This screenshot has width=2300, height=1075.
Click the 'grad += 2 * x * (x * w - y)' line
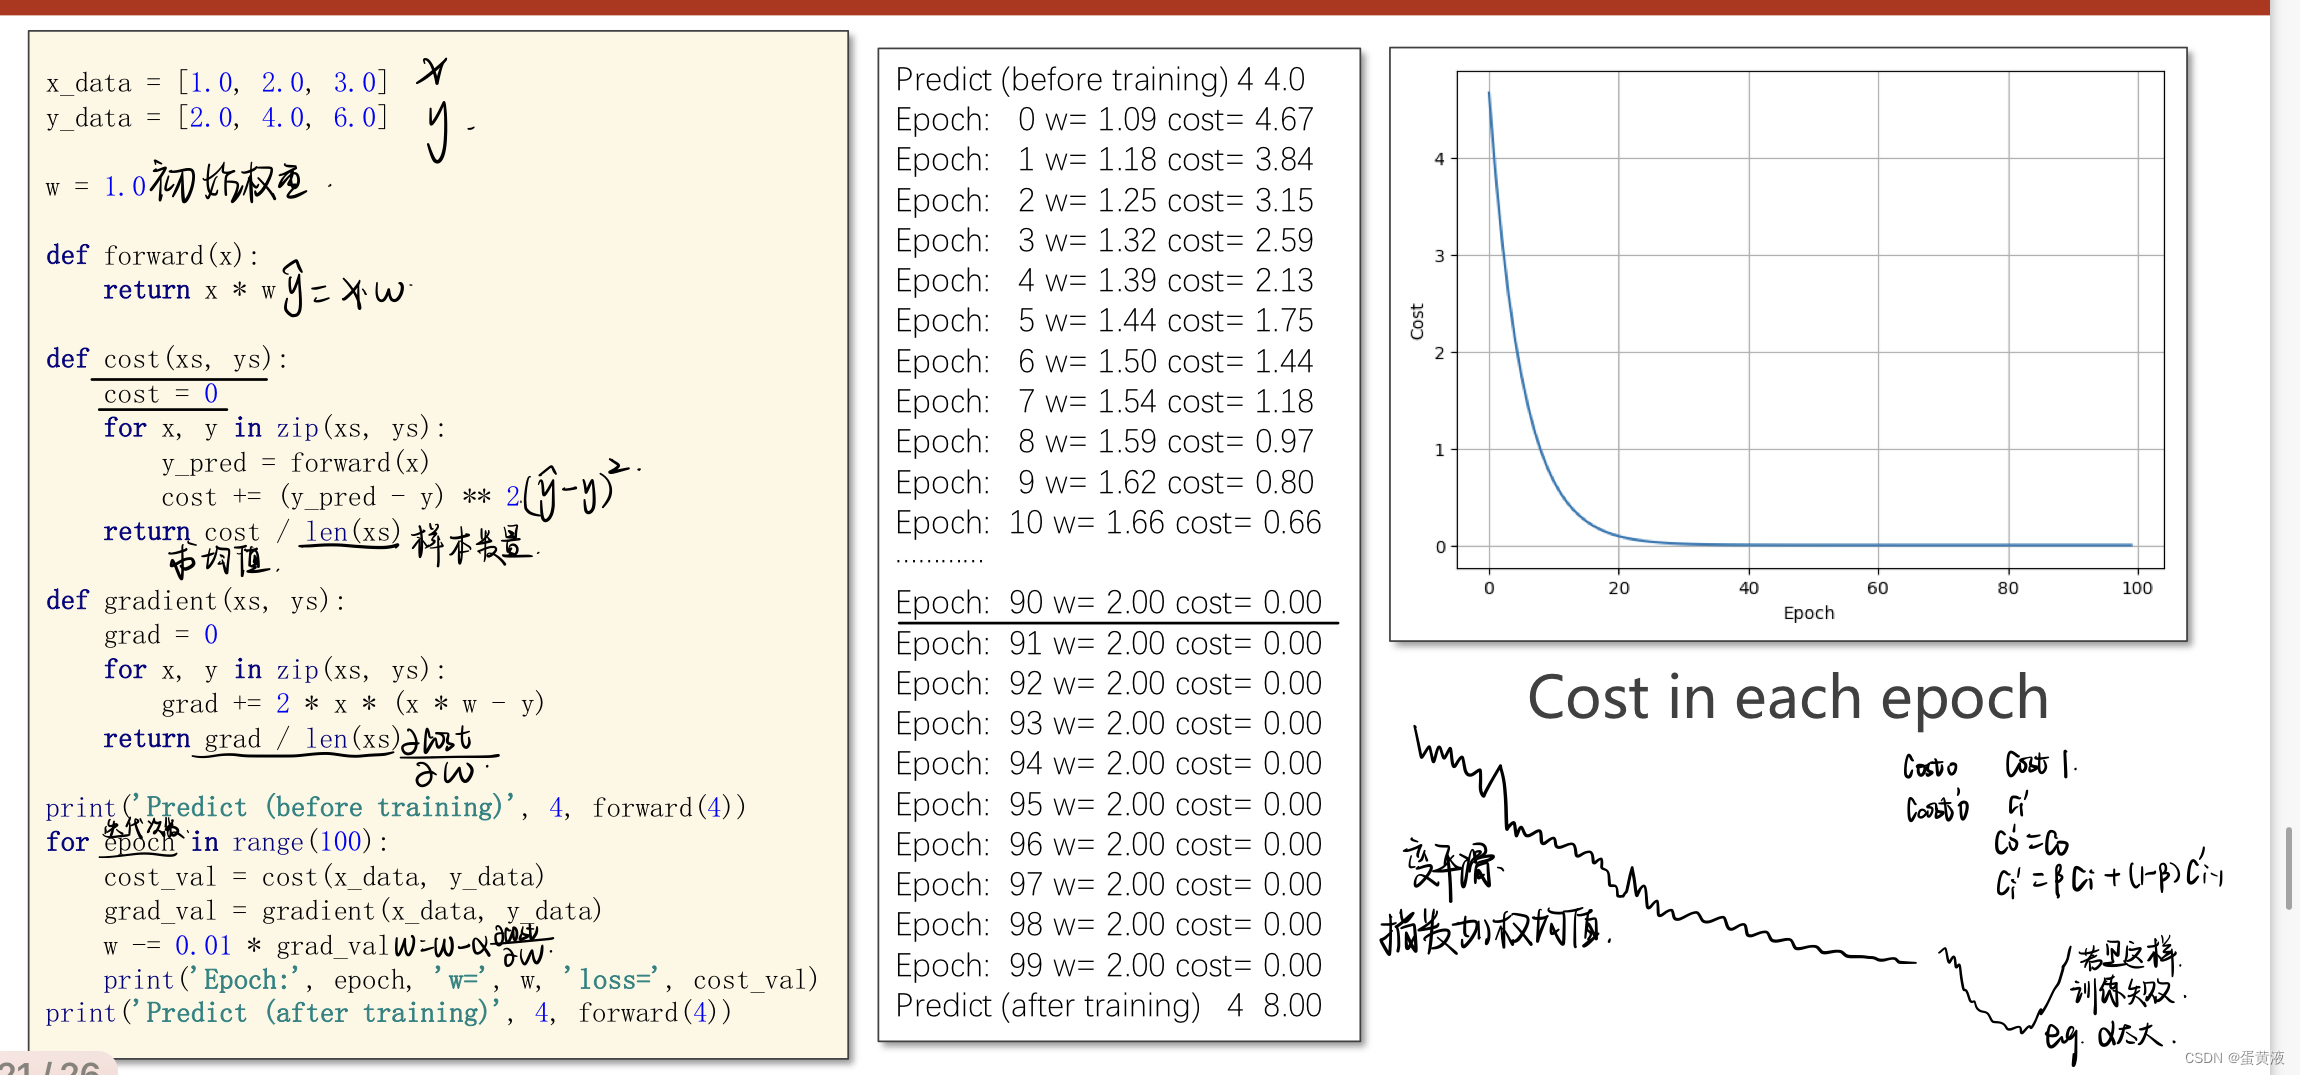click(x=353, y=704)
